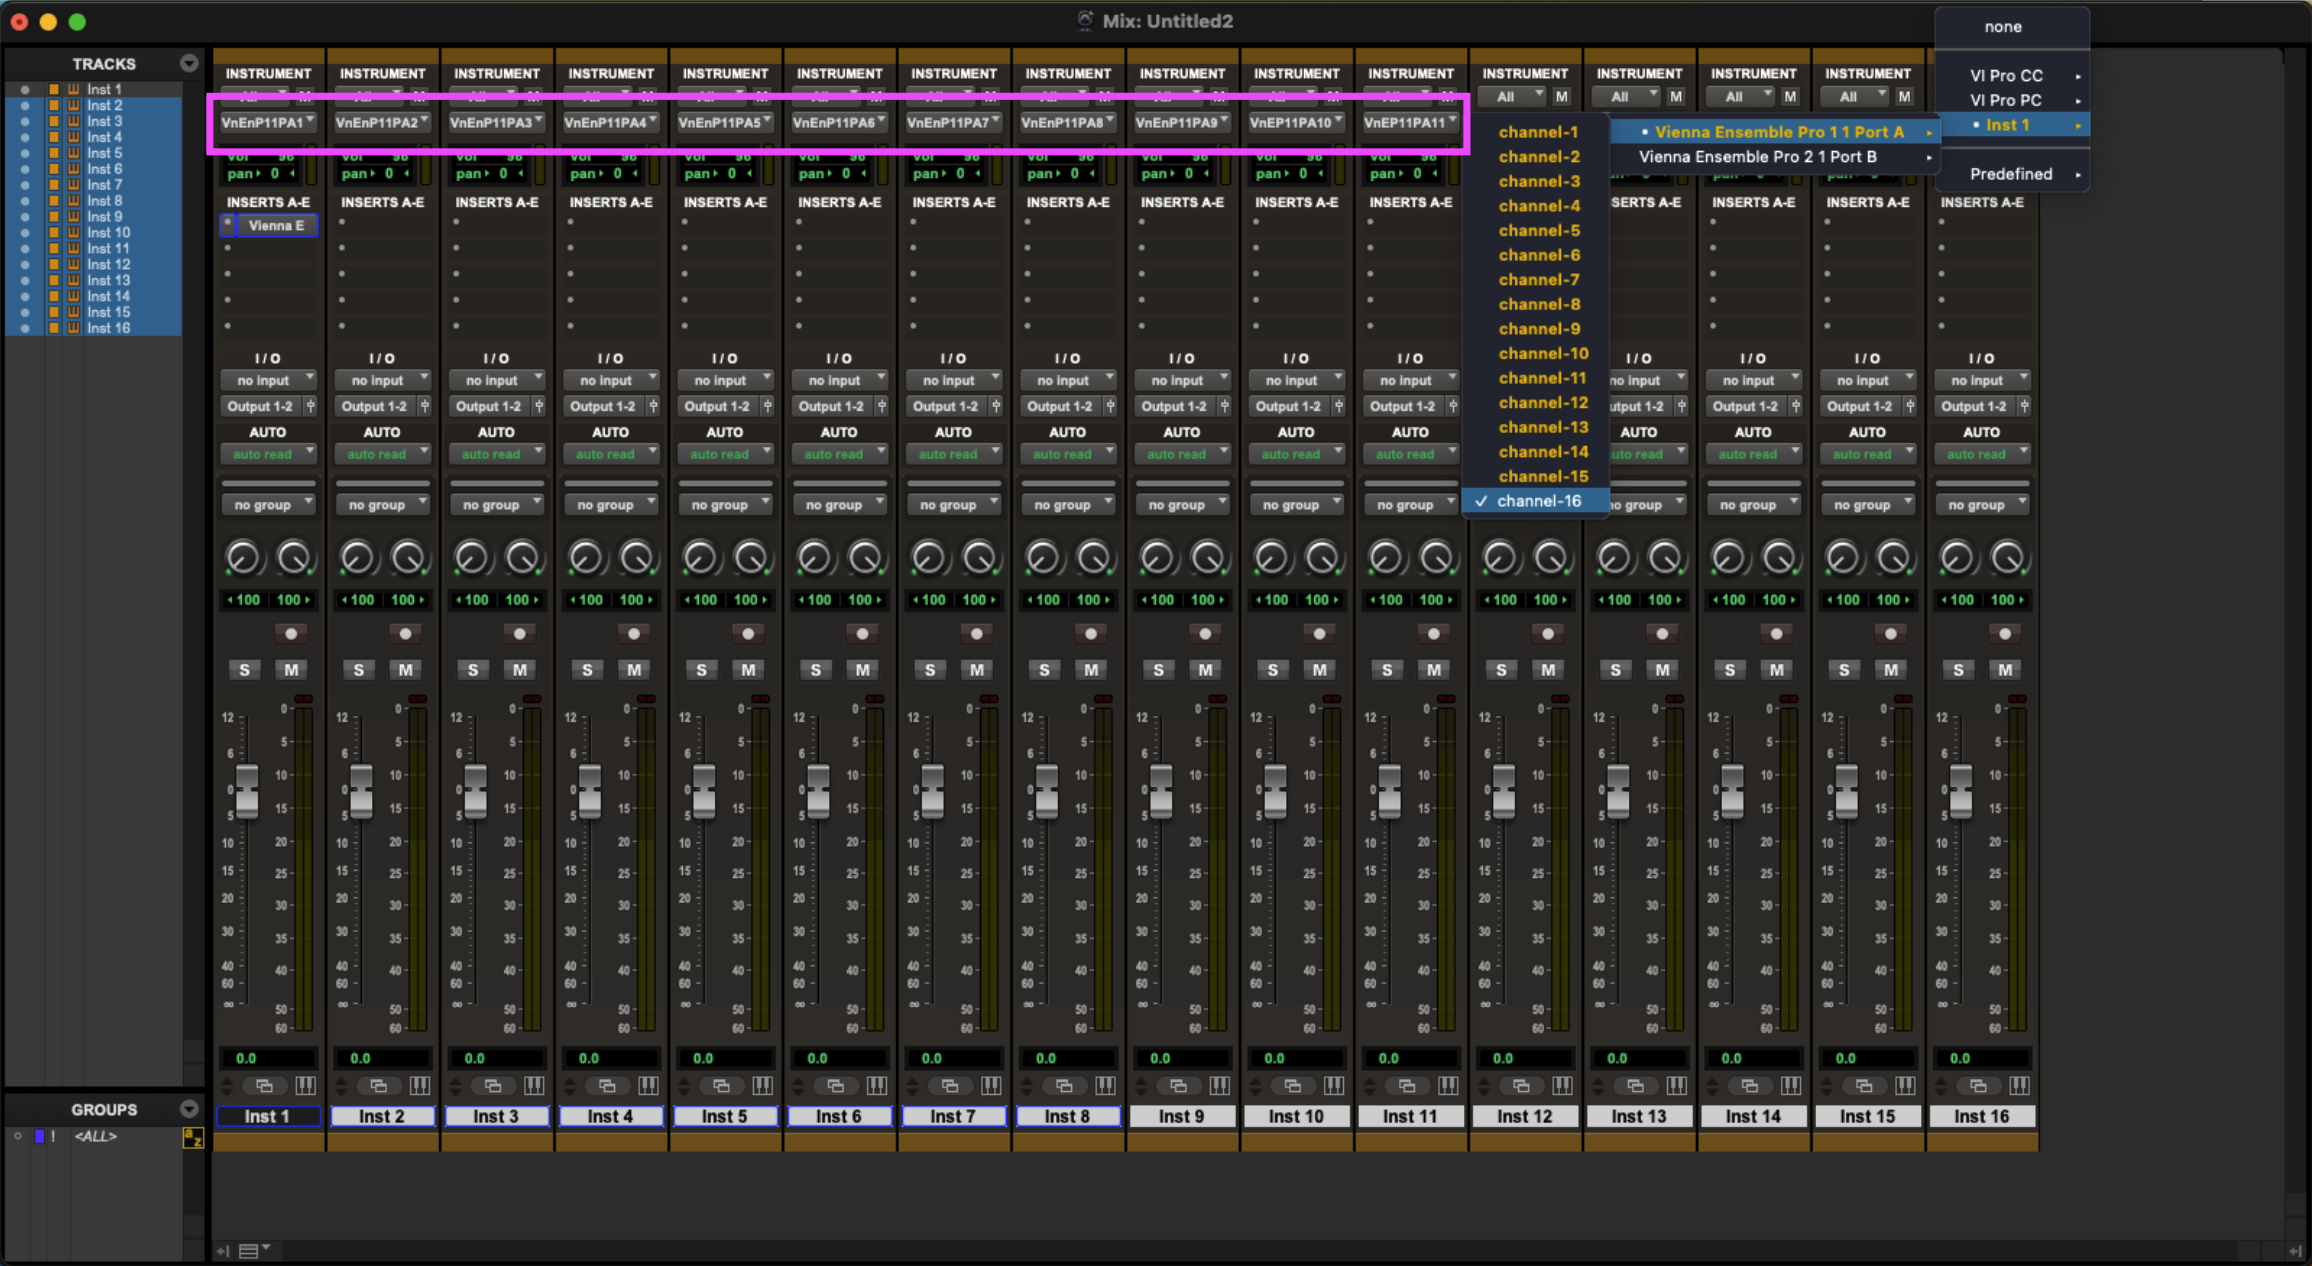This screenshot has width=2312, height=1266.
Task: Click the Inst 15 right pan knob
Action: 1893,557
